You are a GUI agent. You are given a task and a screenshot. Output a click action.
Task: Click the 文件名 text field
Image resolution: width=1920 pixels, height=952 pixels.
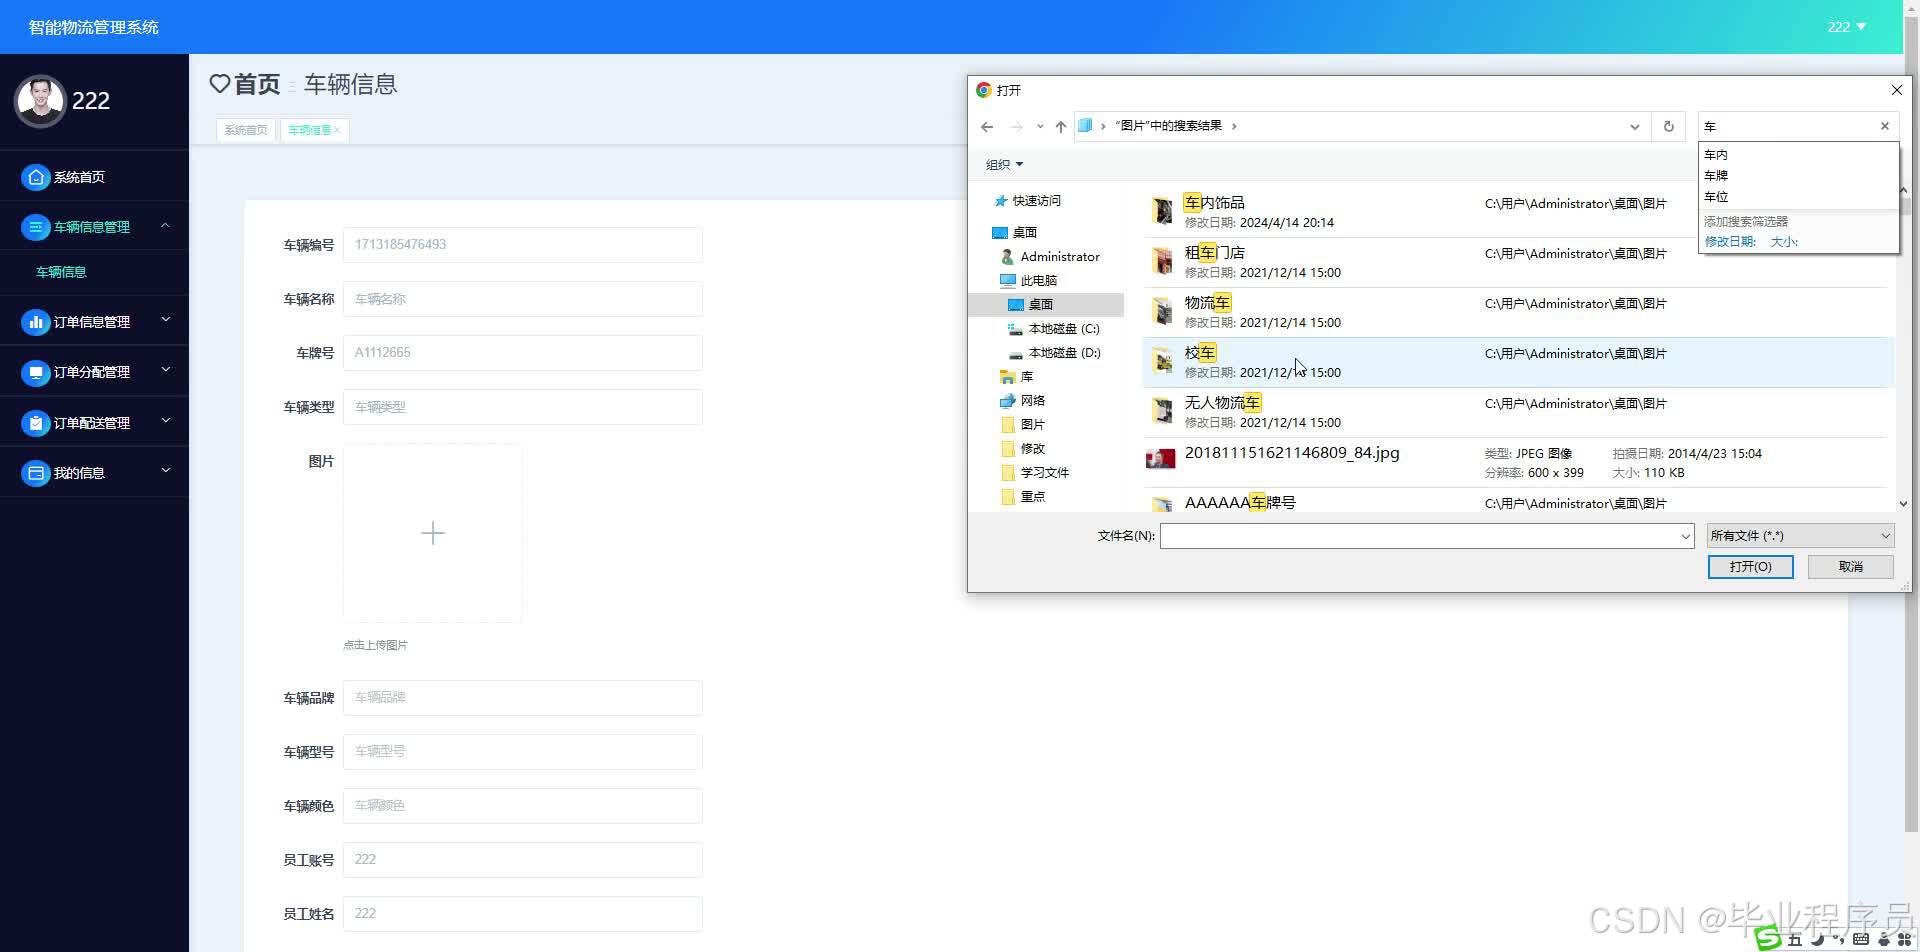point(1419,537)
